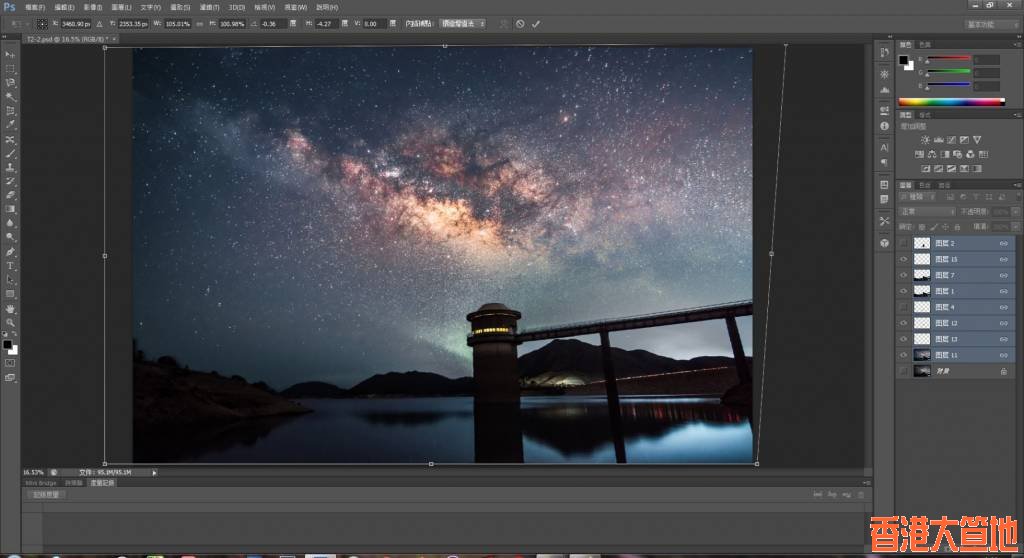The height and width of the screenshot is (558, 1024).
Task: Open the Layers panel flyout menu
Action: (1017, 186)
